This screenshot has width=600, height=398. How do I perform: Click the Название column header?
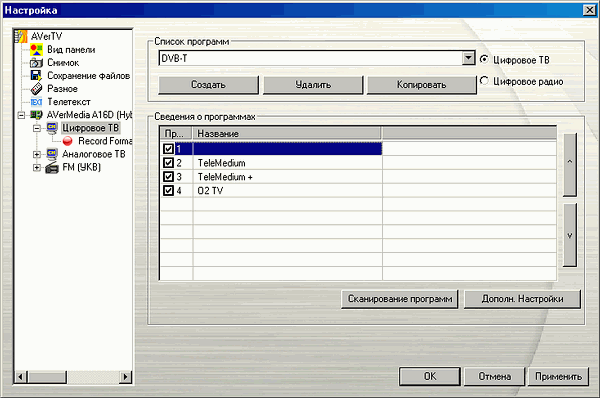pyautogui.click(x=287, y=134)
